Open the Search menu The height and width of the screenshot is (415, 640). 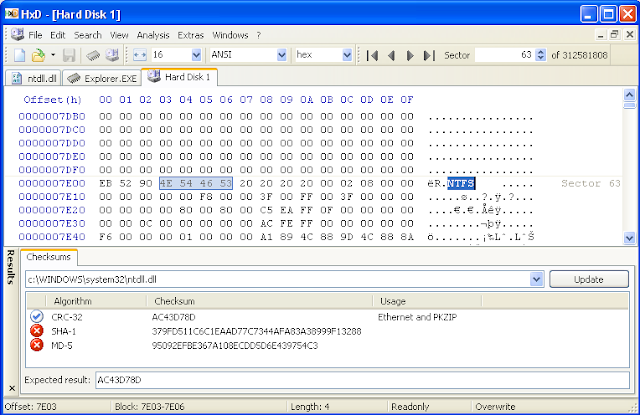87,35
